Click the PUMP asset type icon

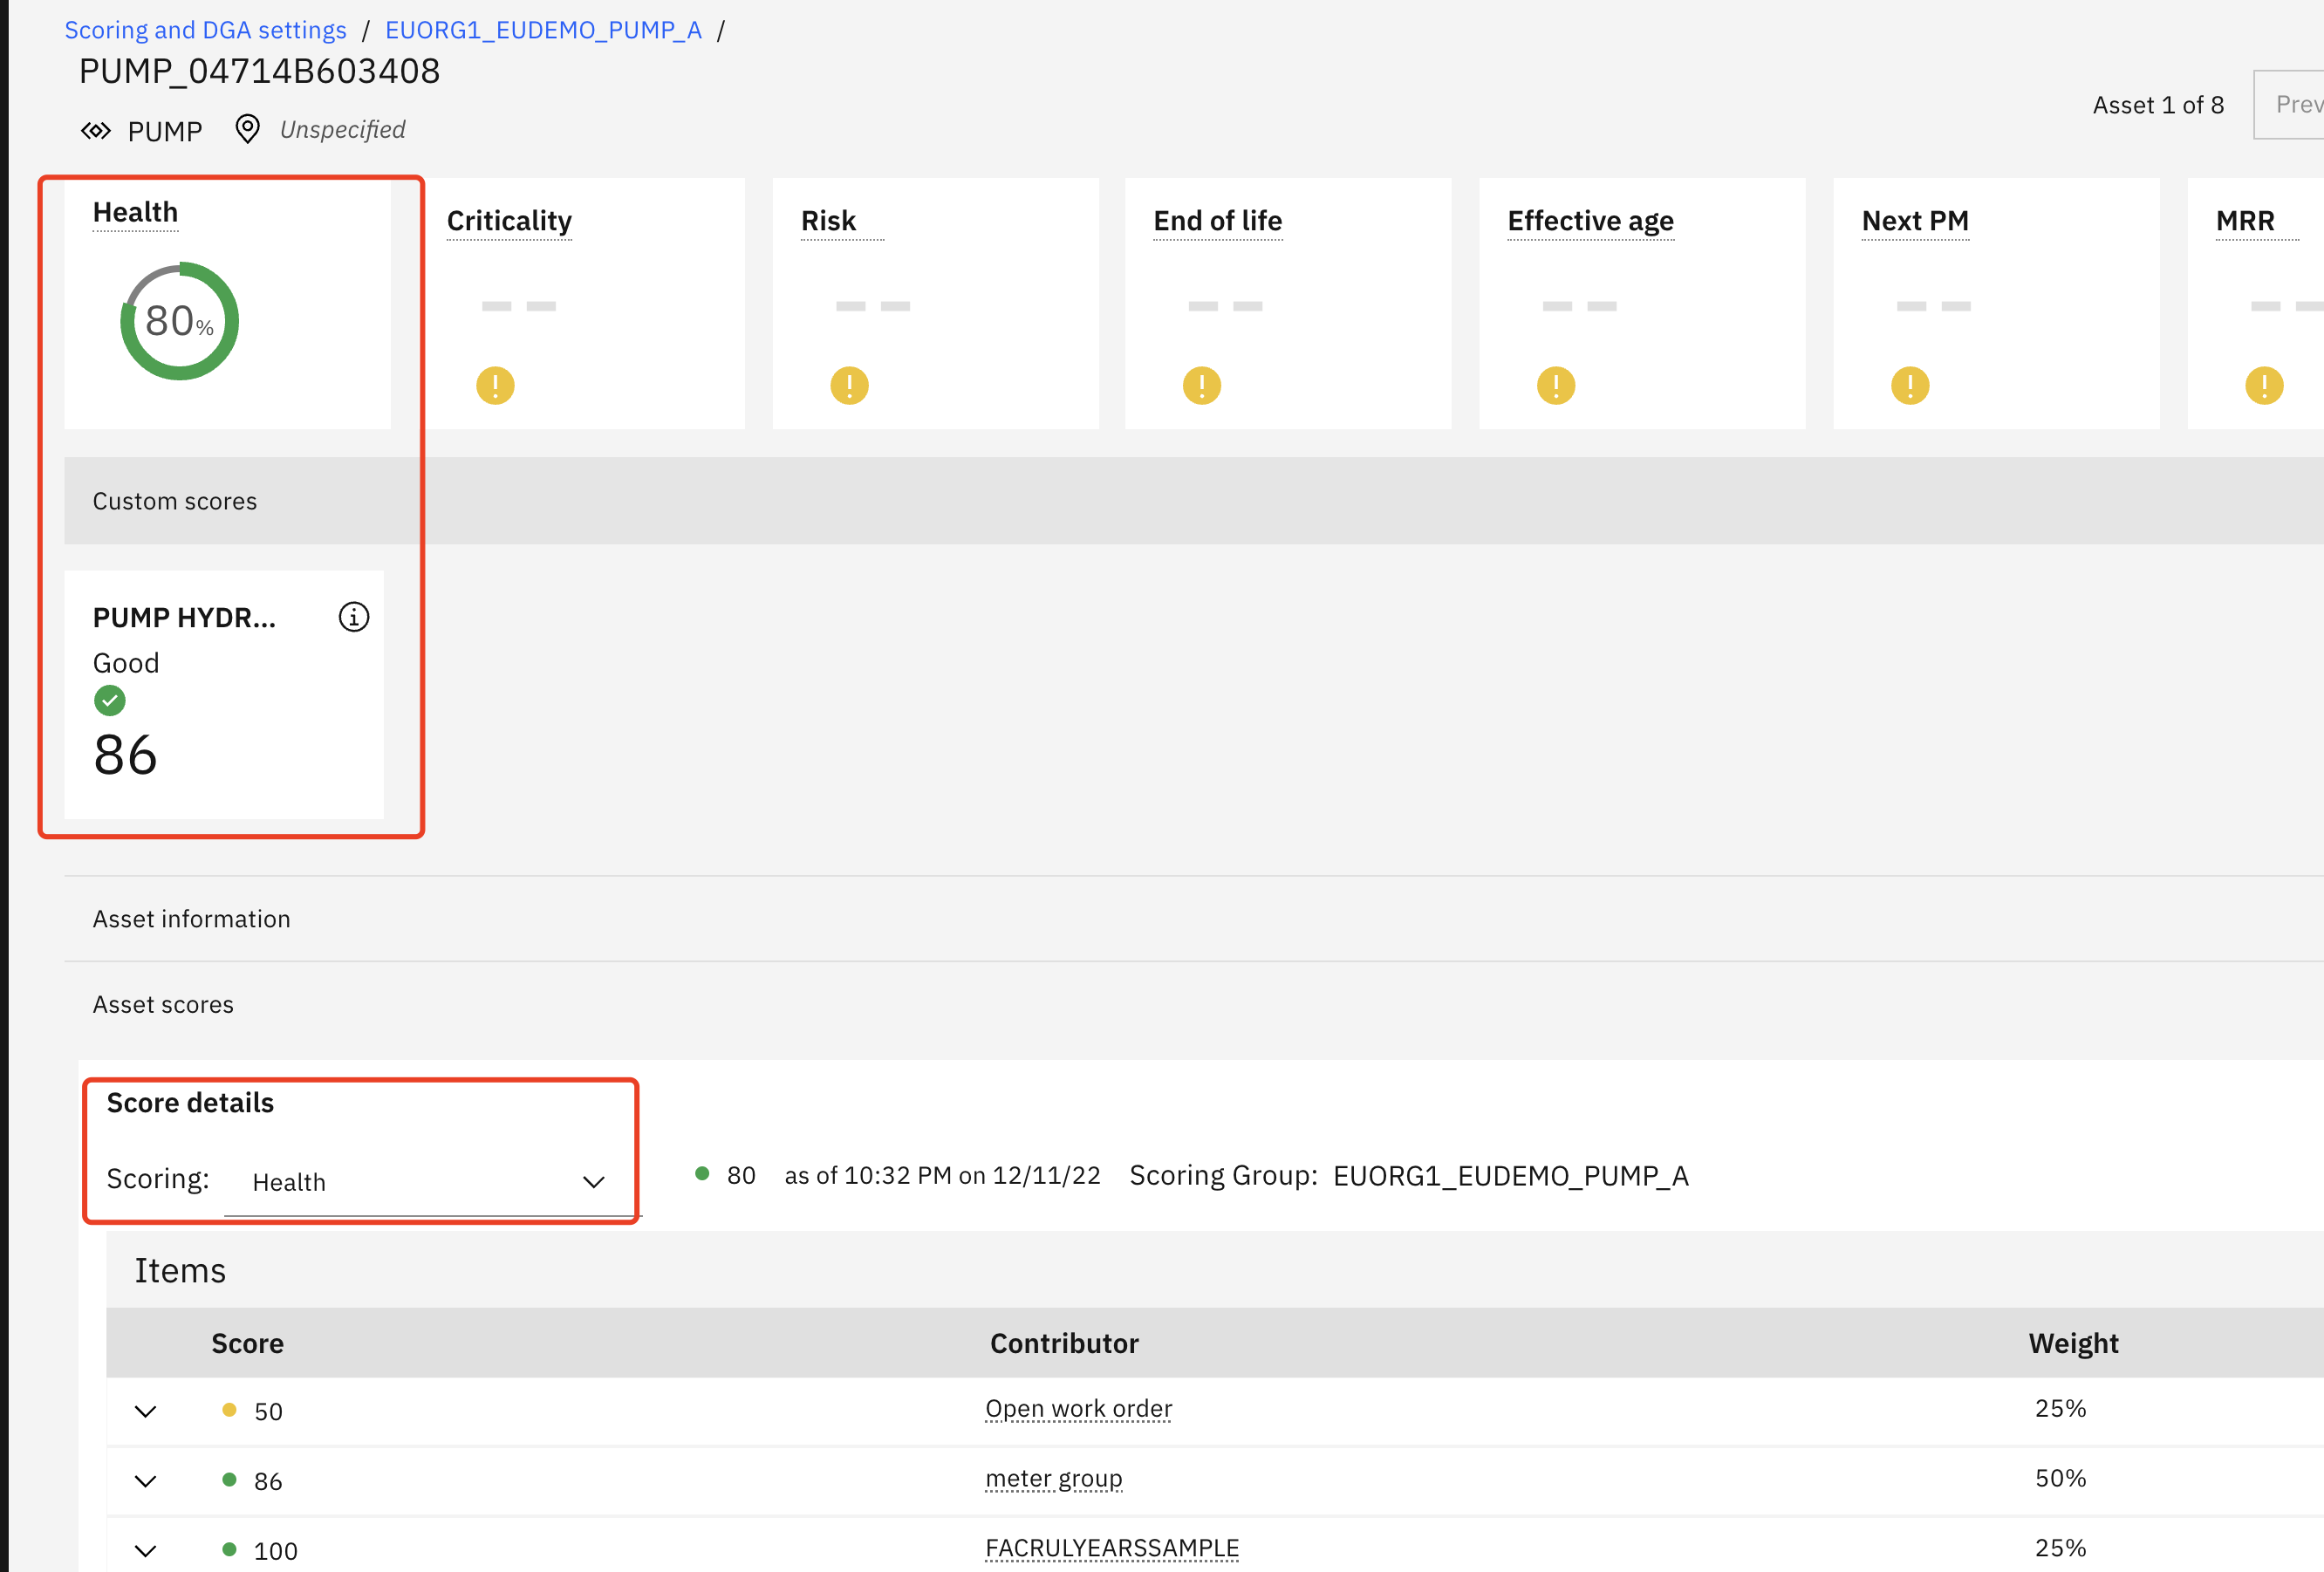click(x=96, y=131)
